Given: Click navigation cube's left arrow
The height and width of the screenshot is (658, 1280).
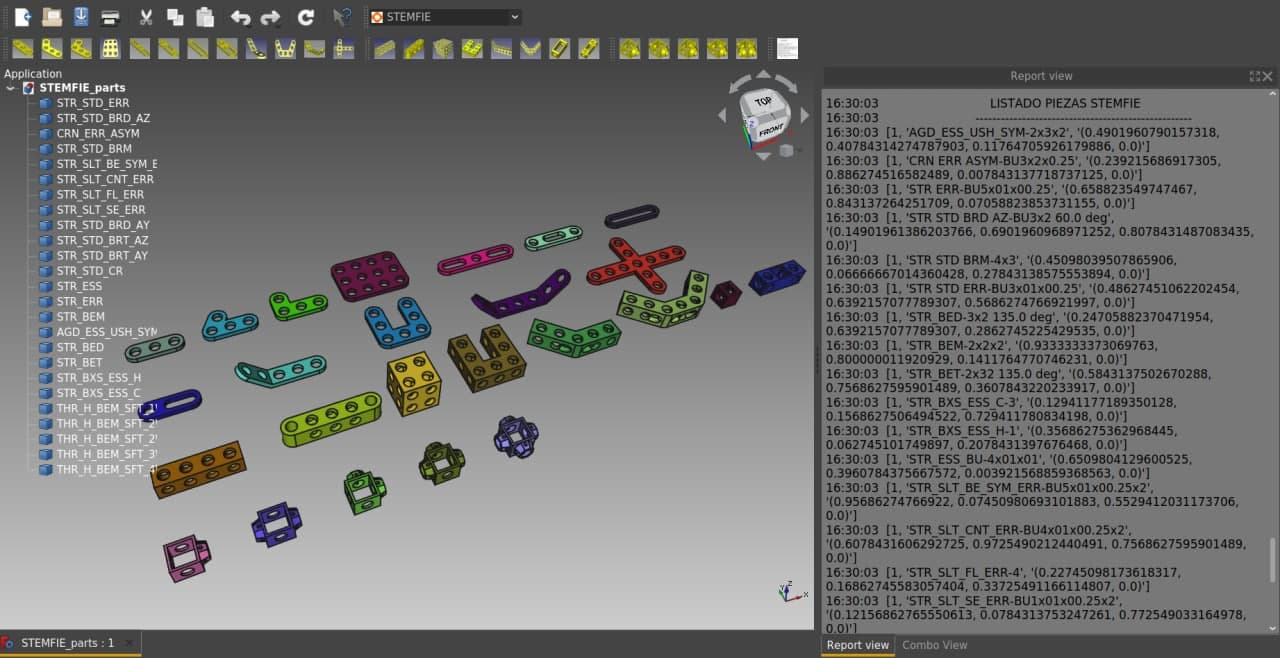Looking at the screenshot, I should pyautogui.click(x=722, y=116).
